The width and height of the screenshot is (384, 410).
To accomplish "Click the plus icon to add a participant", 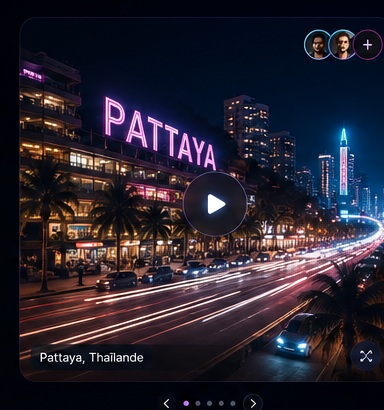I will point(367,45).
